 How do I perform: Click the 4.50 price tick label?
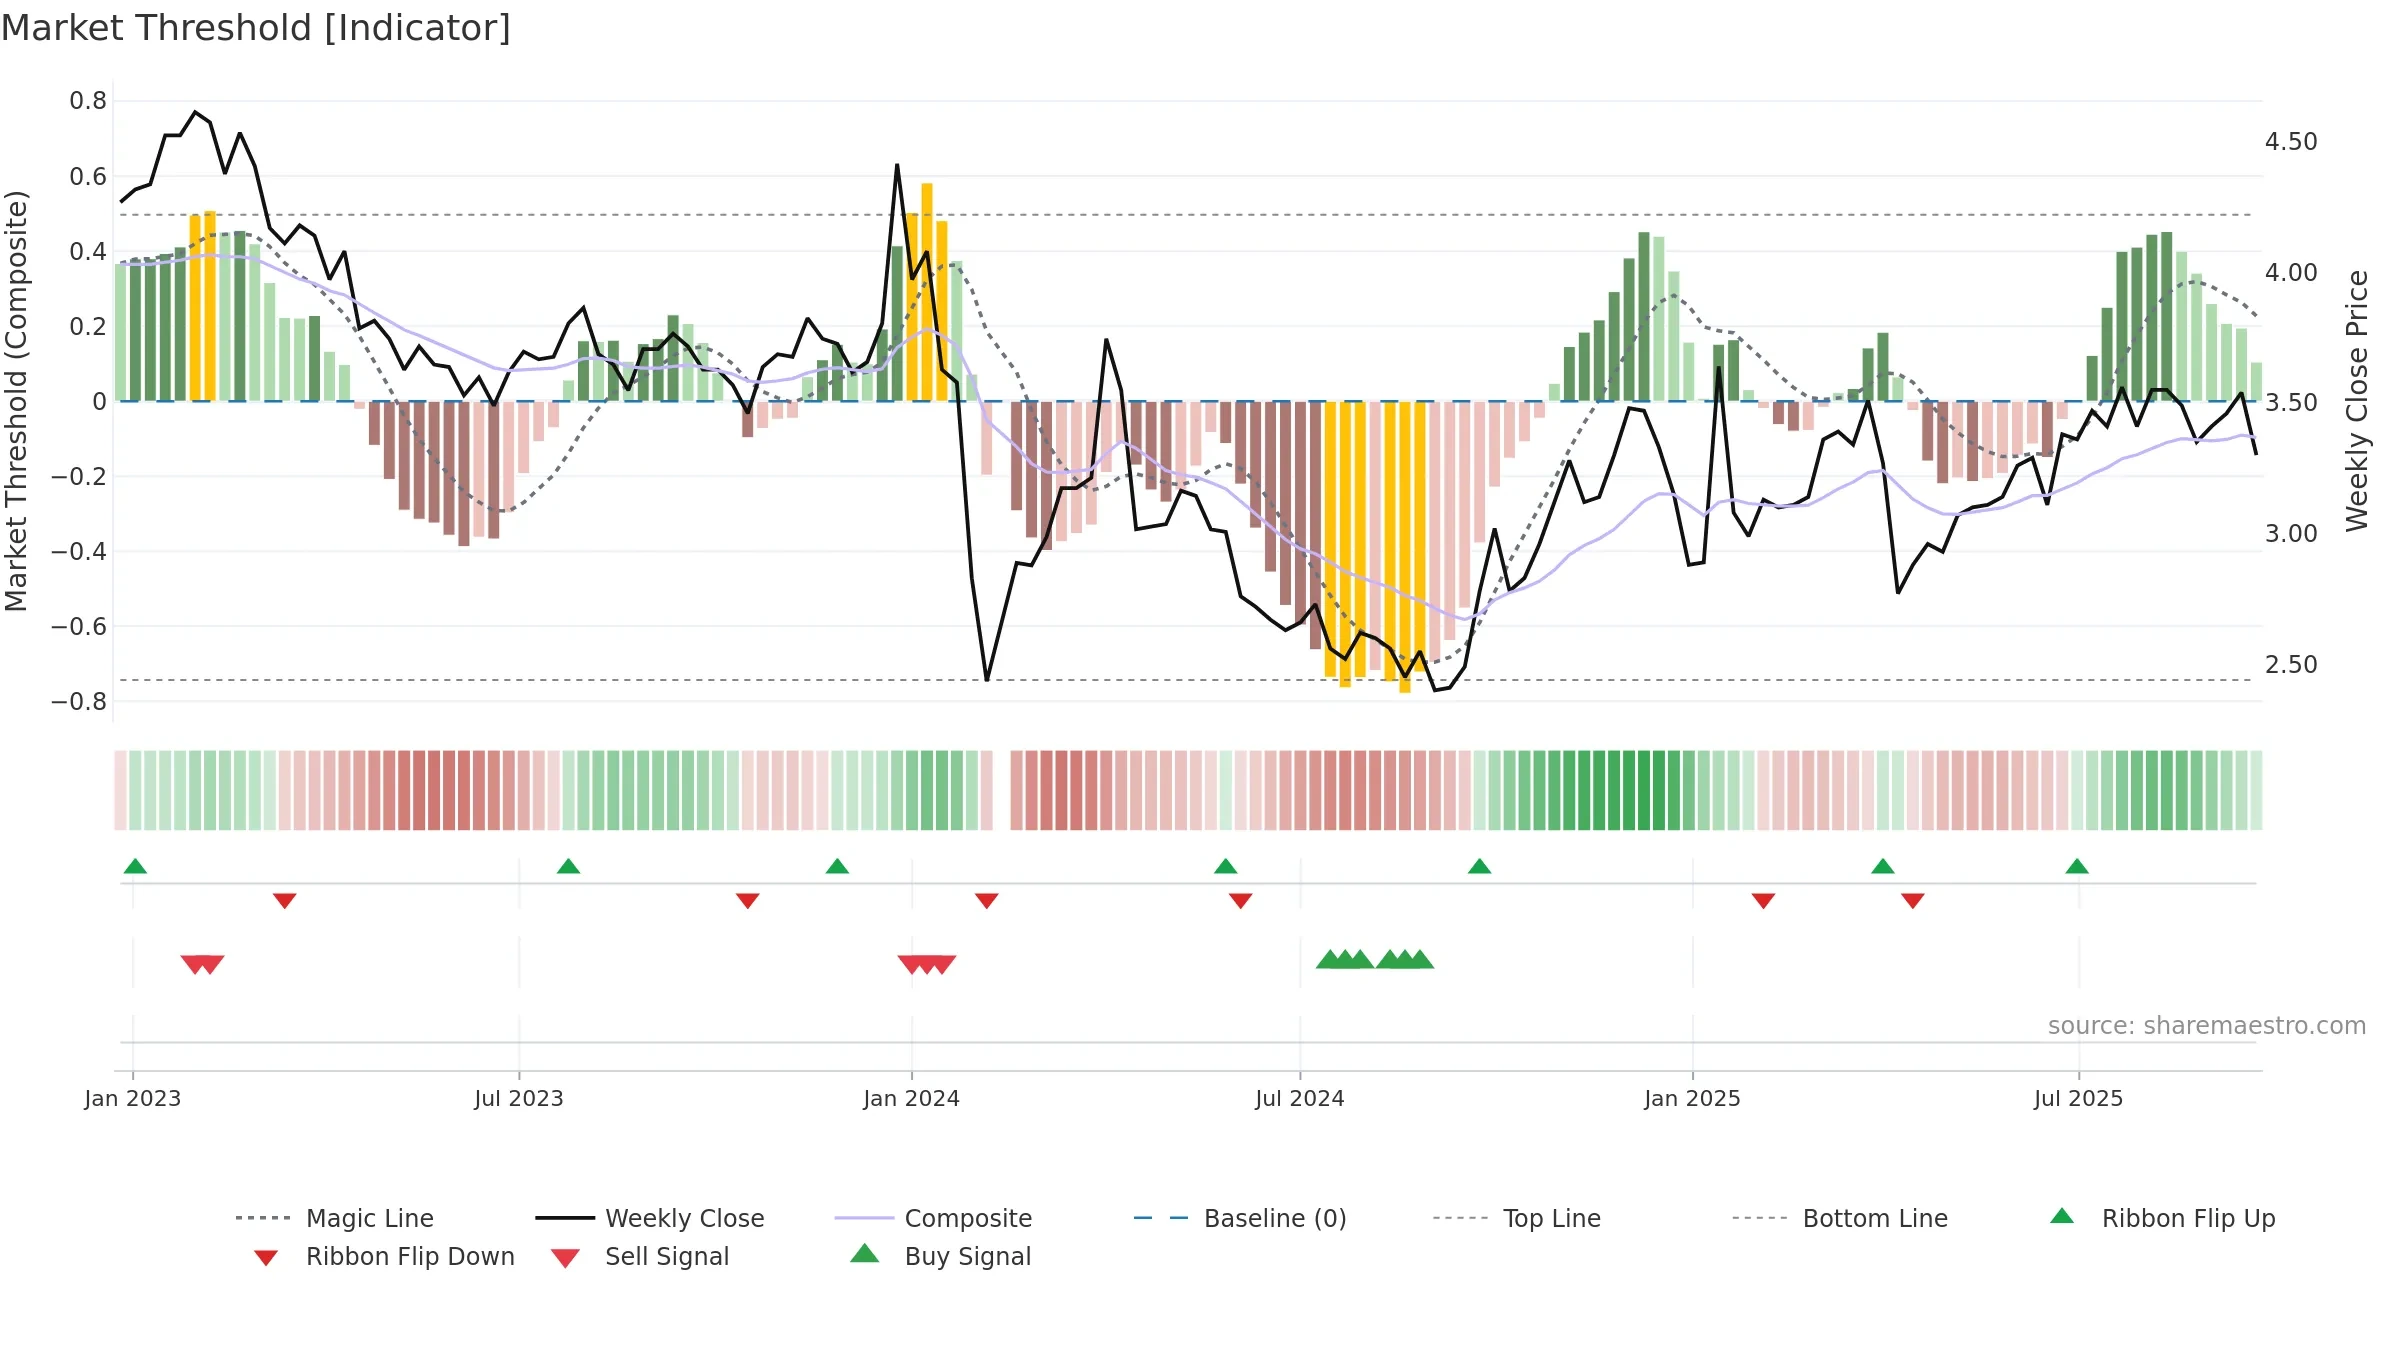pyautogui.click(x=2291, y=141)
